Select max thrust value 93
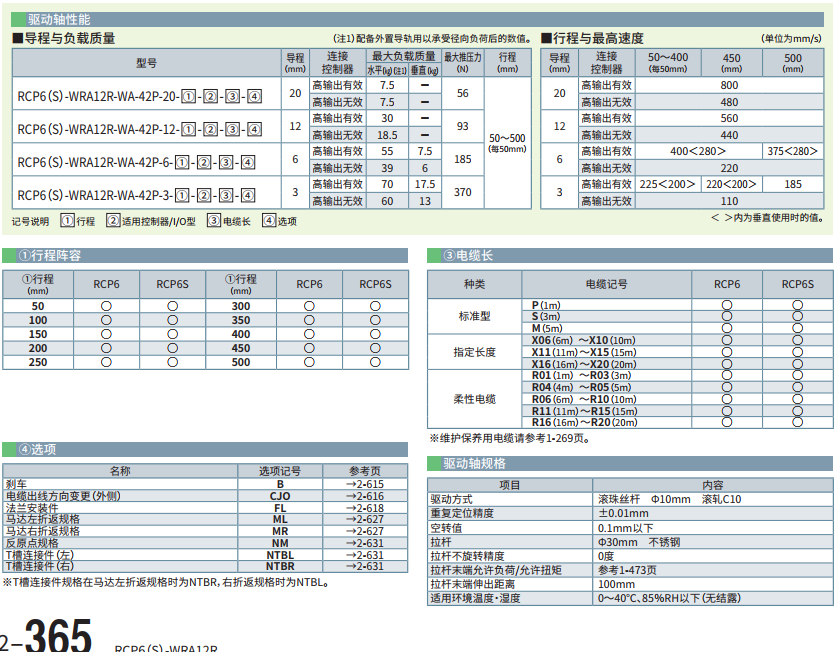 462,126
